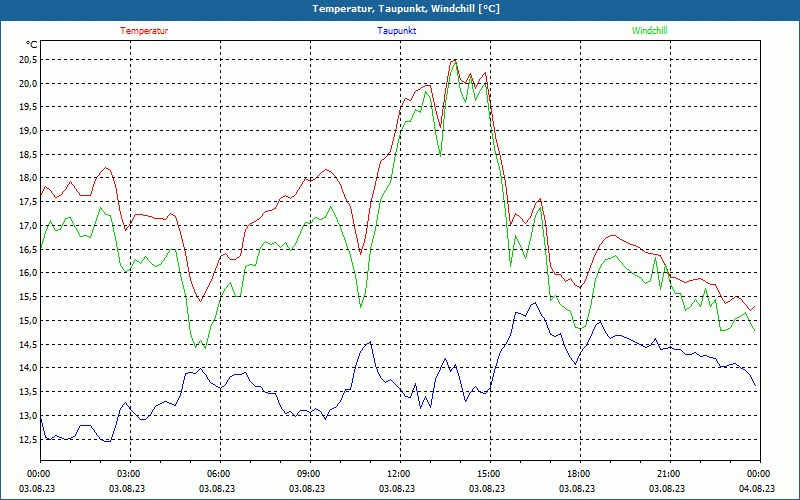
Task: Select the blue 'Taupunkt' legend label
Action: tap(397, 31)
